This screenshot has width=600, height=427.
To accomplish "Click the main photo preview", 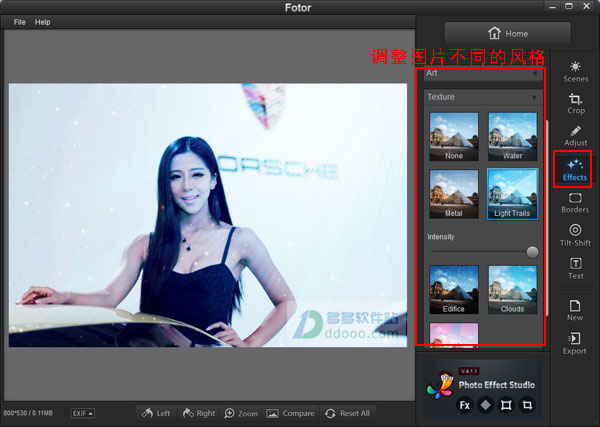I will pos(208,215).
